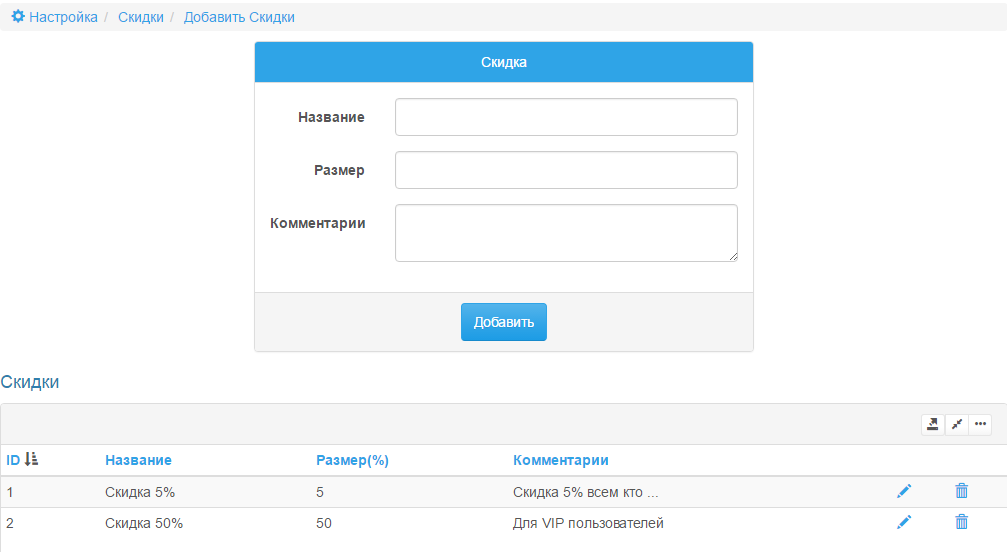Click the Добавить button
The width and height of the screenshot is (1007, 552).
(x=504, y=322)
